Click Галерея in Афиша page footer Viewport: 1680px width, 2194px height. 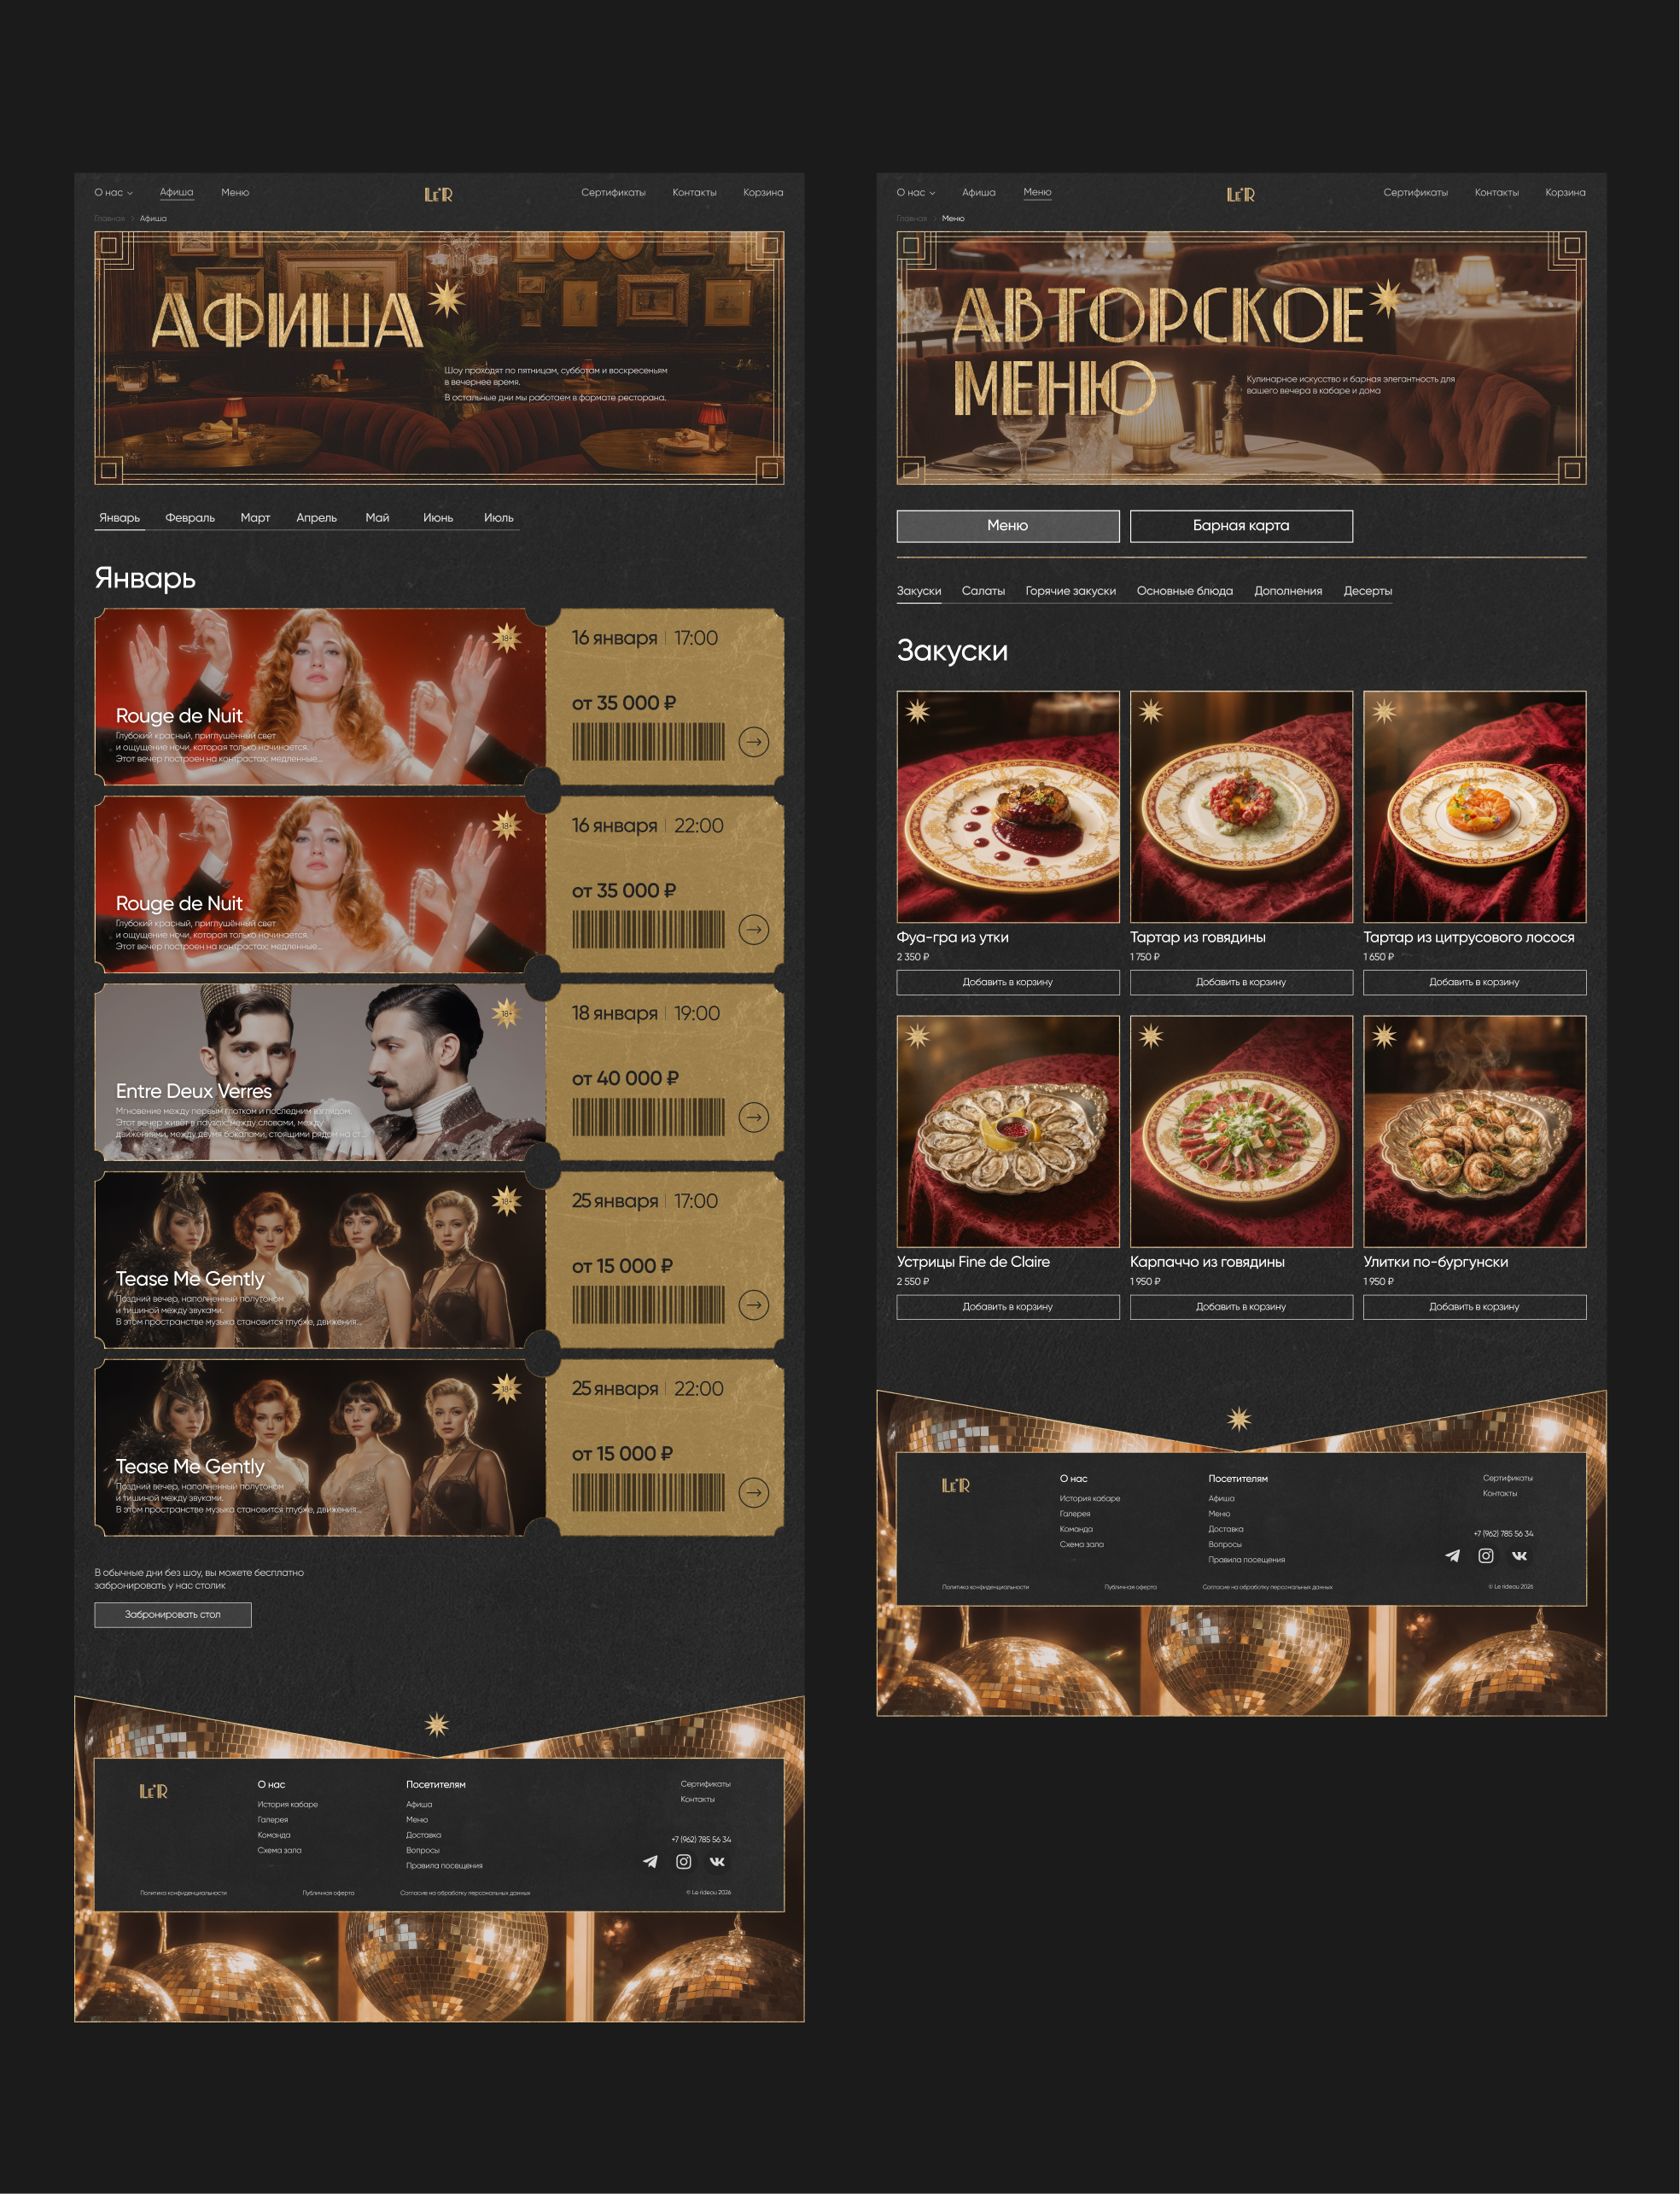click(x=272, y=1820)
